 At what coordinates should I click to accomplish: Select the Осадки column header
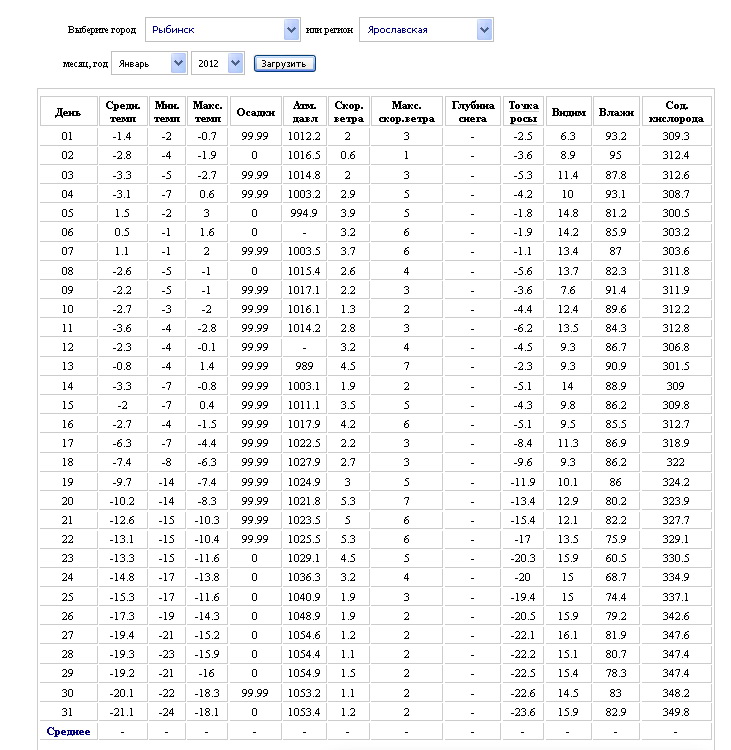point(255,112)
